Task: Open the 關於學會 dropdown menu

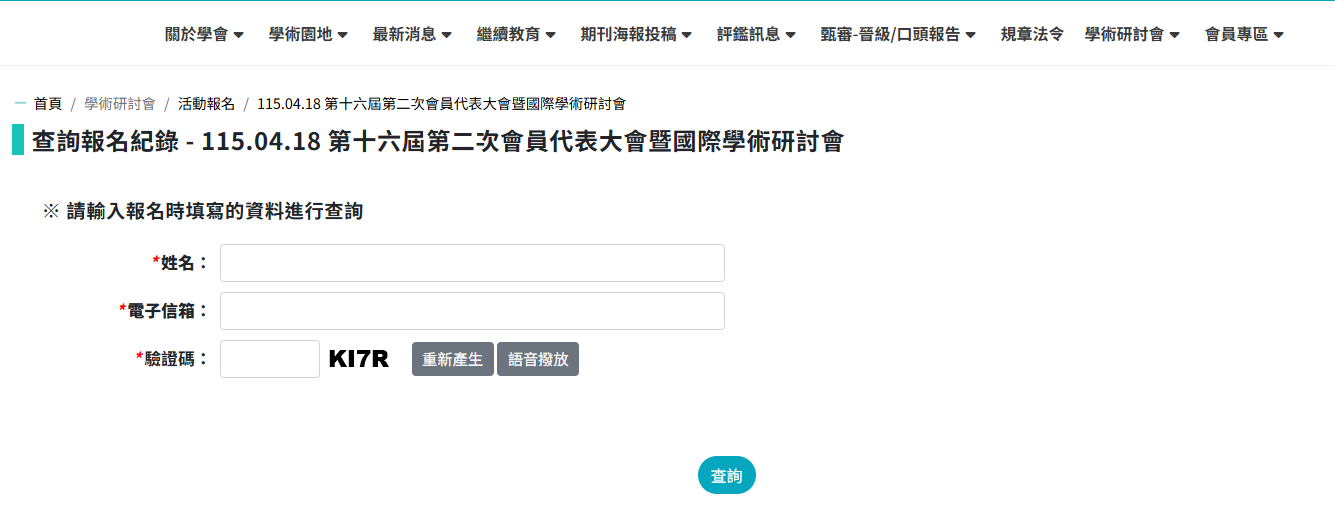Action: coord(204,34)
